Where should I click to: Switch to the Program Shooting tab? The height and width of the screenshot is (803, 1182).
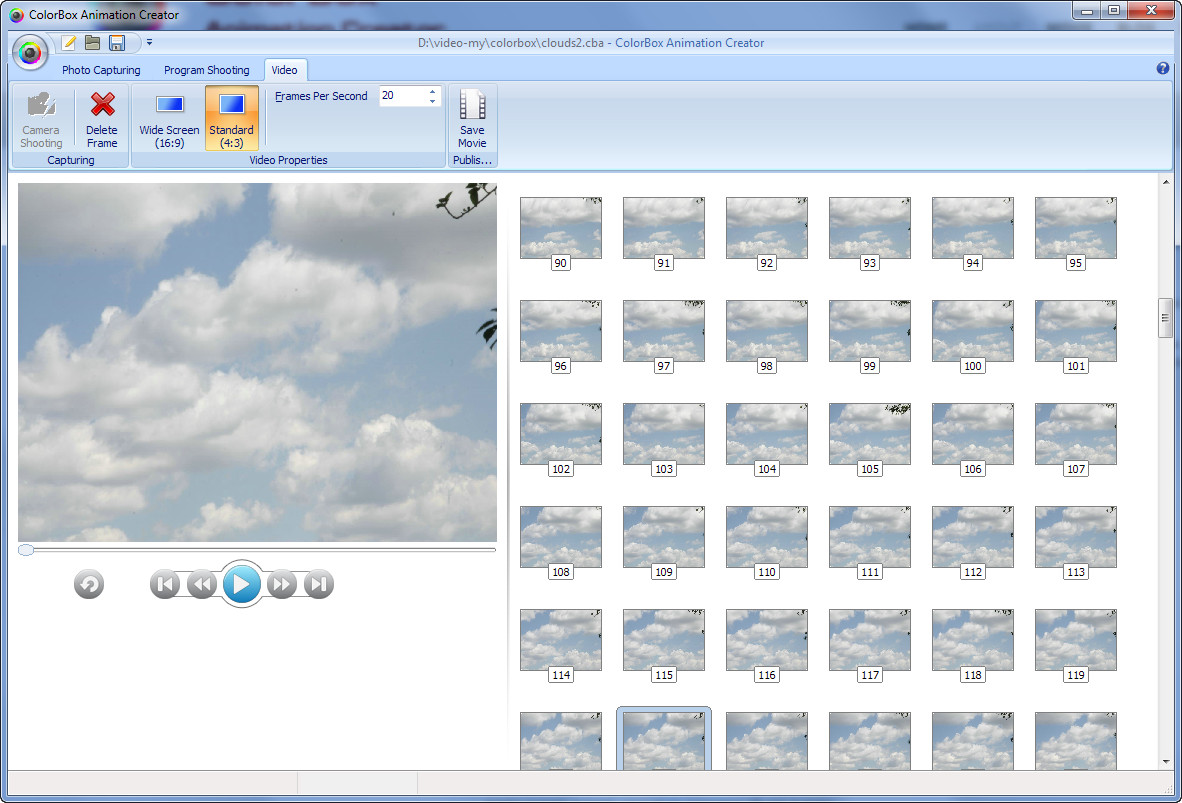click(x=207, y=70)
